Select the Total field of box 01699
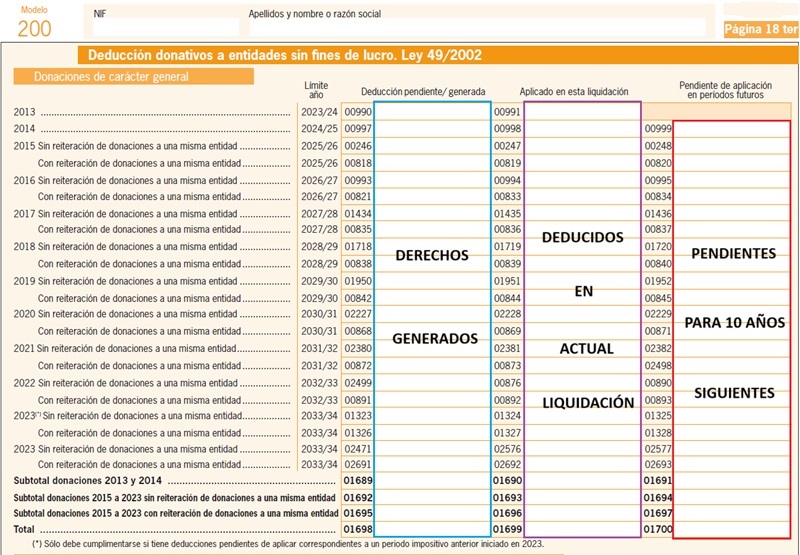Image resolution: width=800 pixels, height=555 pixels. point(582,529)
